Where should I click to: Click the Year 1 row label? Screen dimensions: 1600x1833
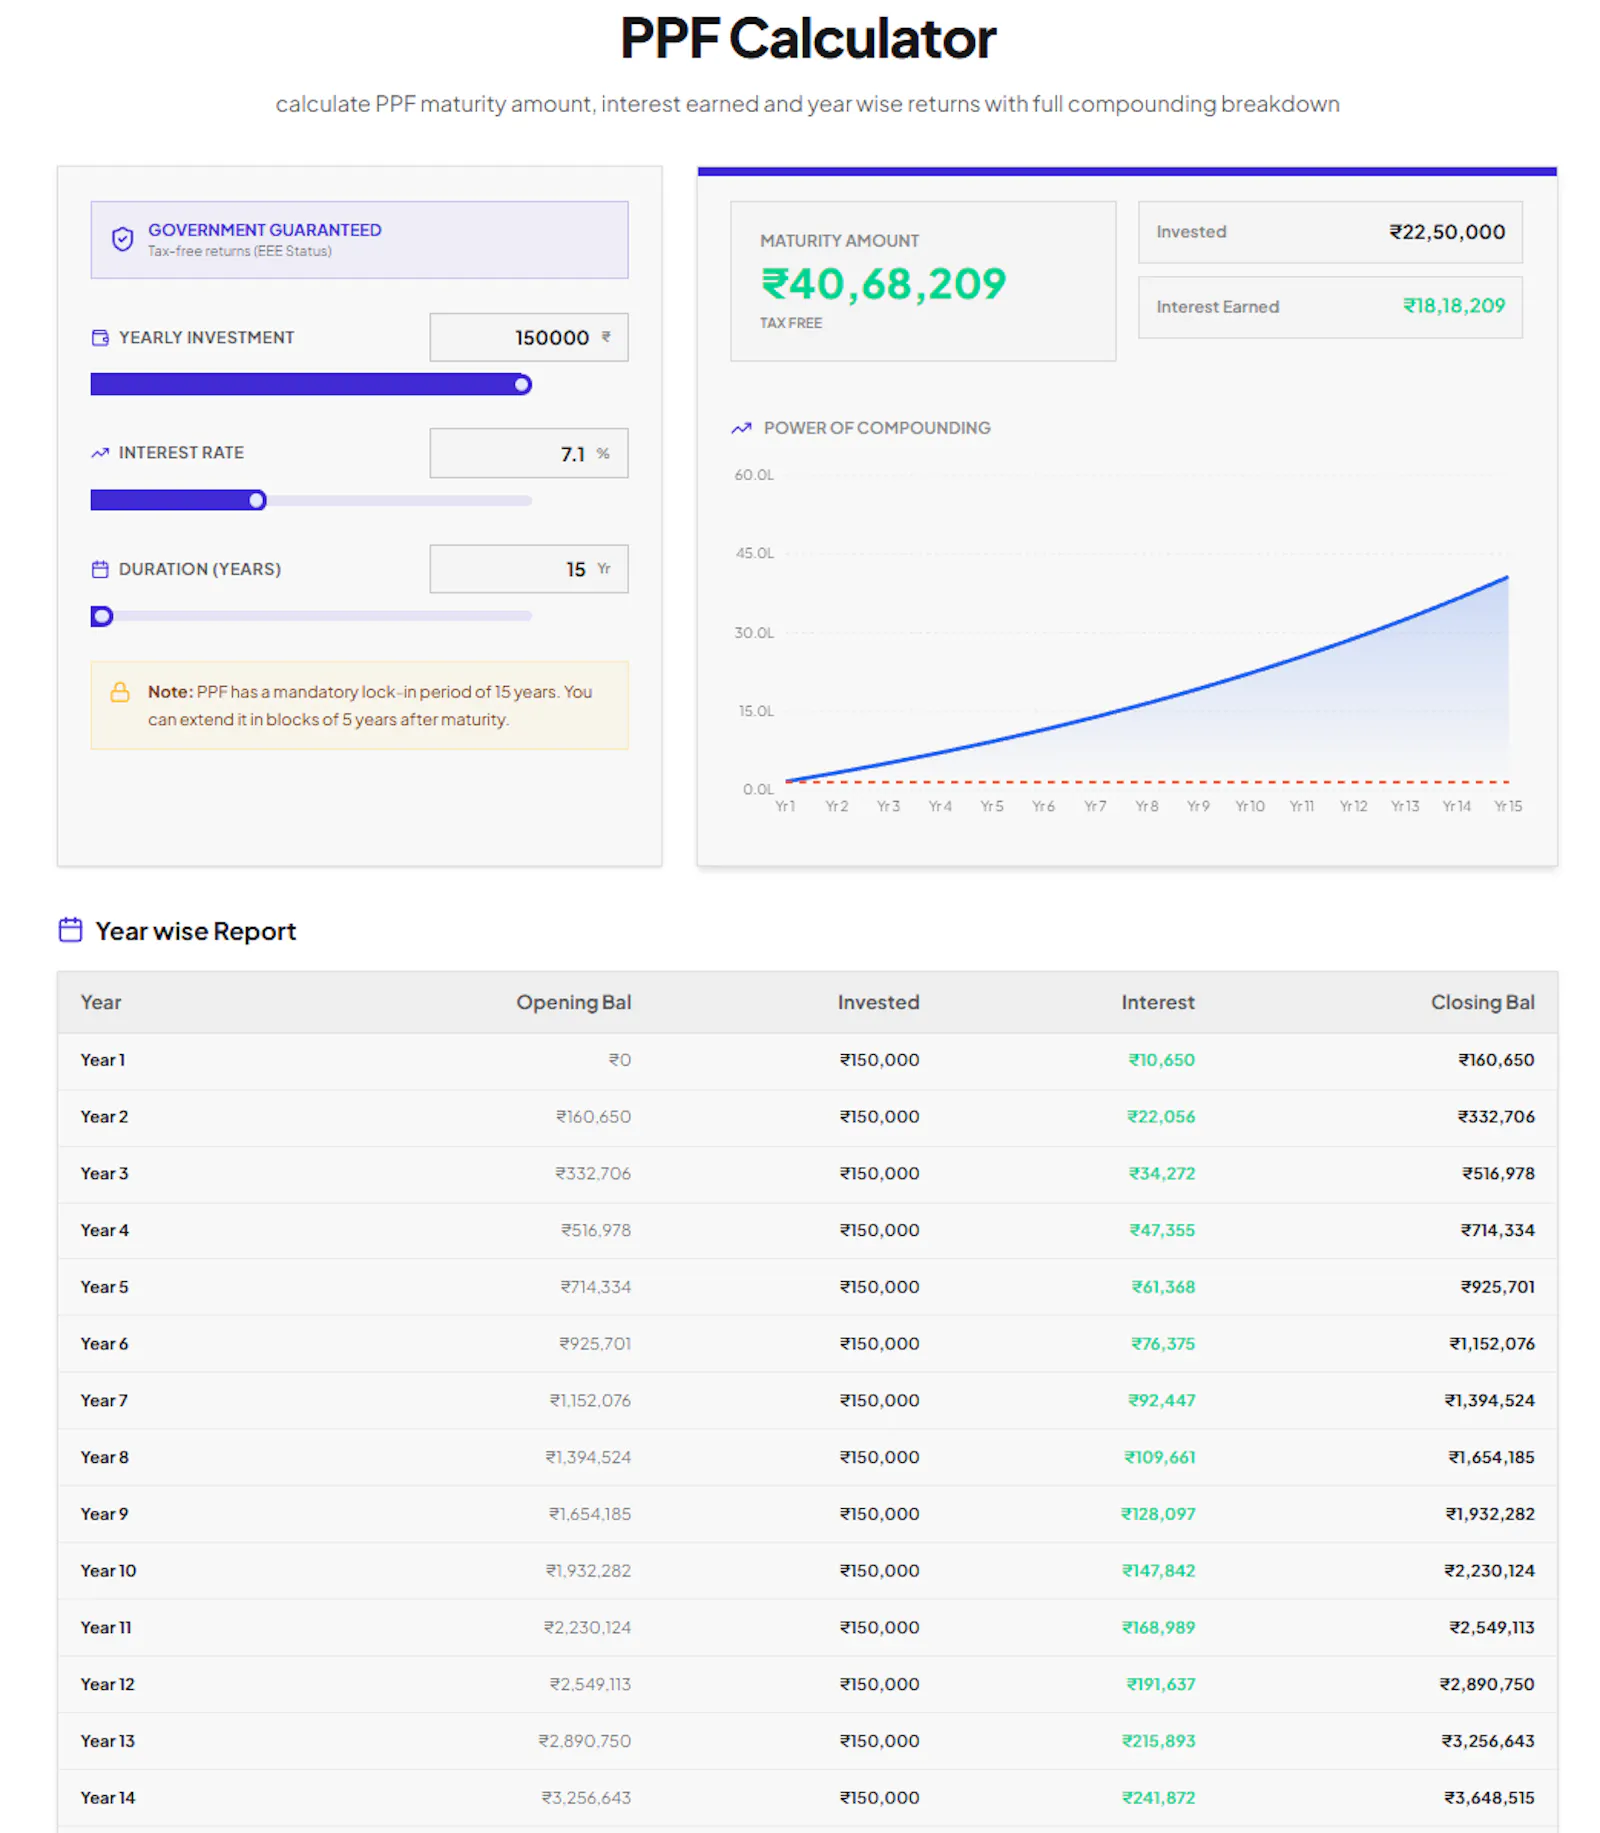(103, 1060)
